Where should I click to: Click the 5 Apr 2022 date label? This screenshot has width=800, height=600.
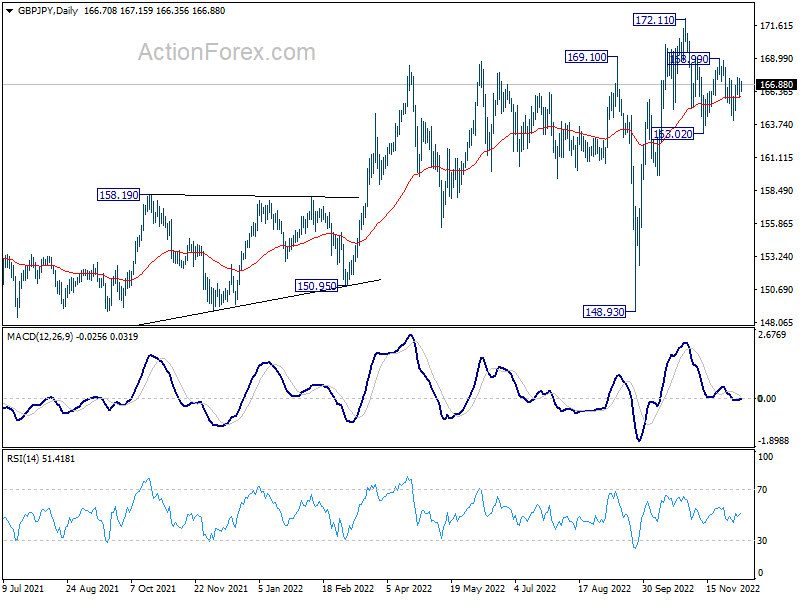(409, 589)
